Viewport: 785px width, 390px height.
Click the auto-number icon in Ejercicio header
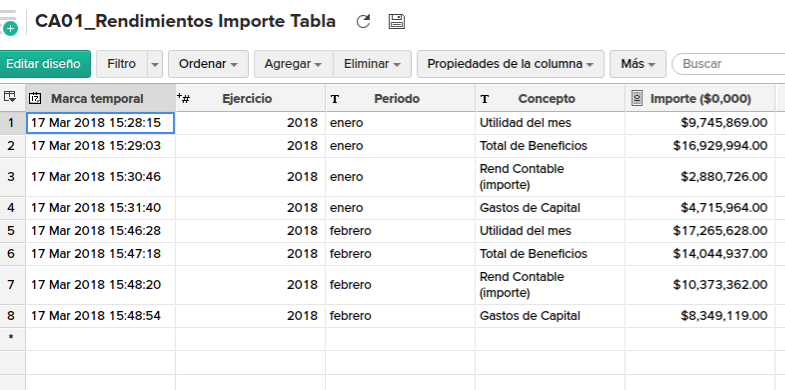[x=183, y=98]
